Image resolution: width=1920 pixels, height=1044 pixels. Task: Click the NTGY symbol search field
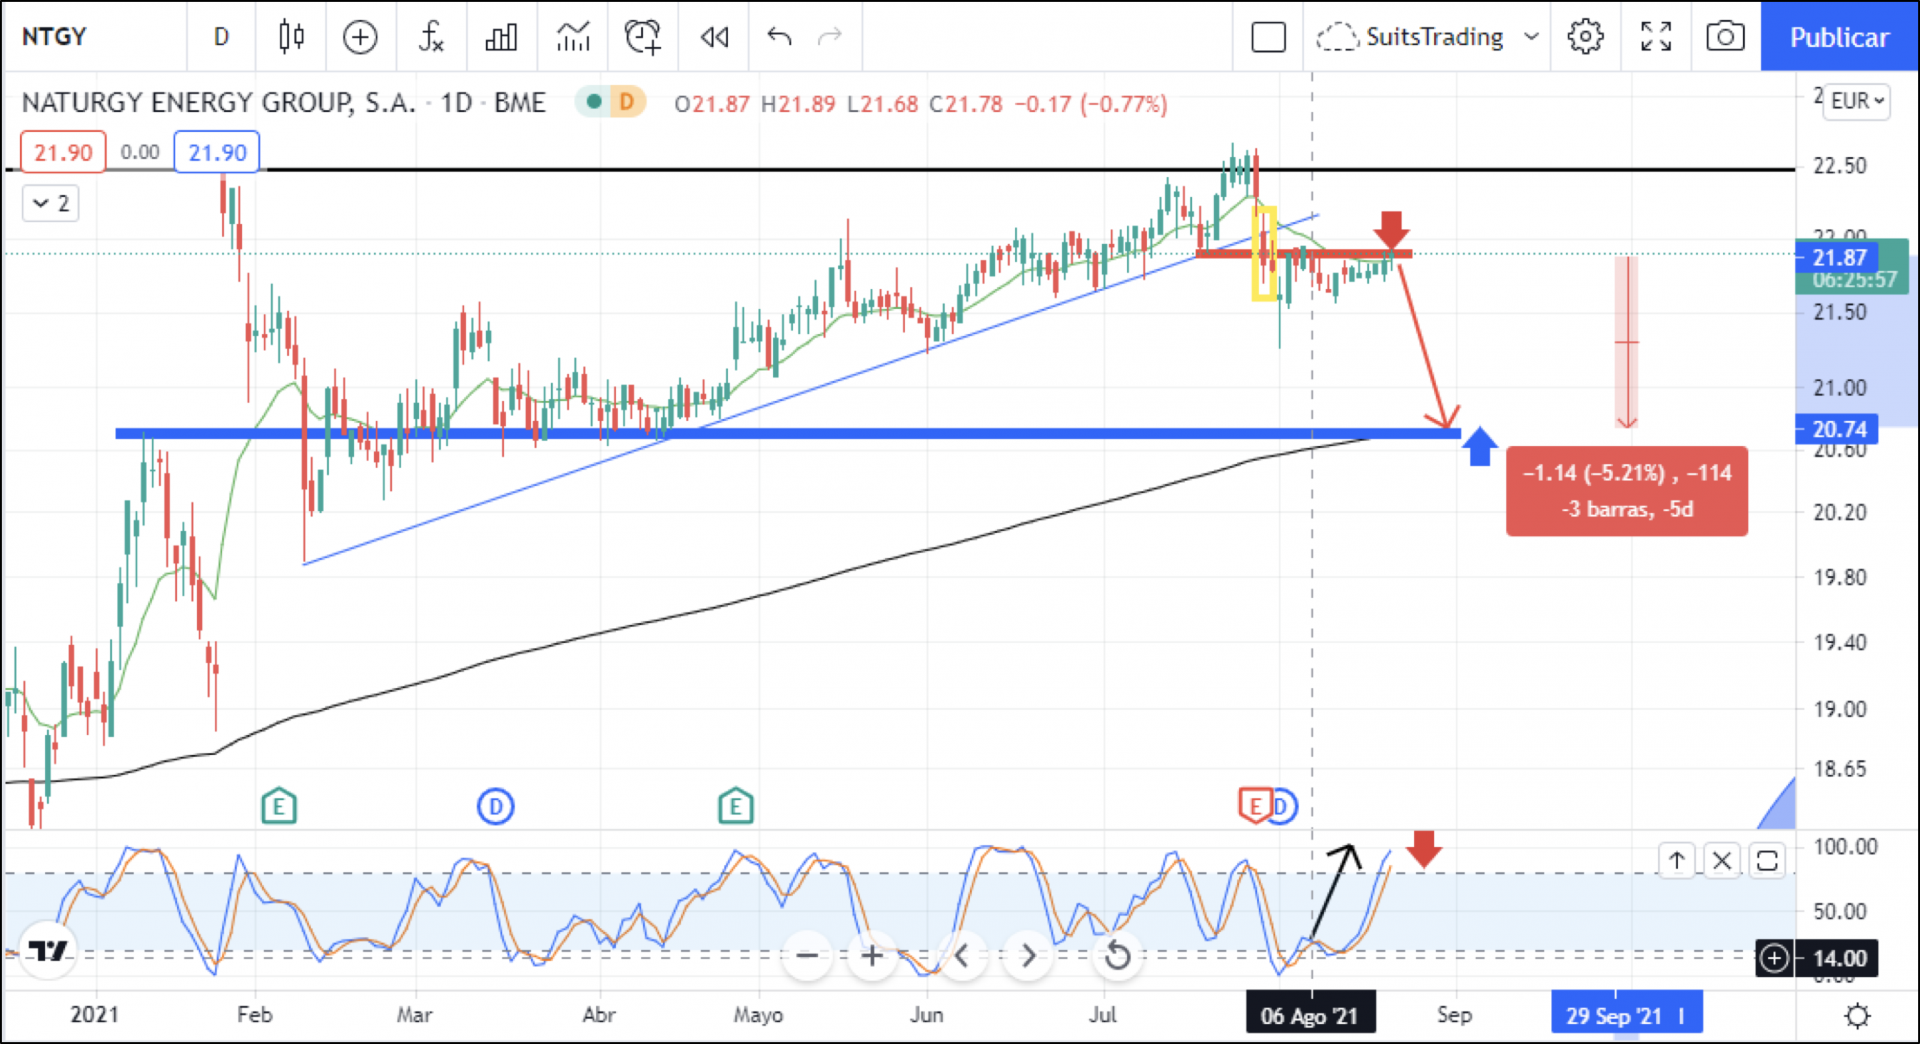(x=55, y=37)
